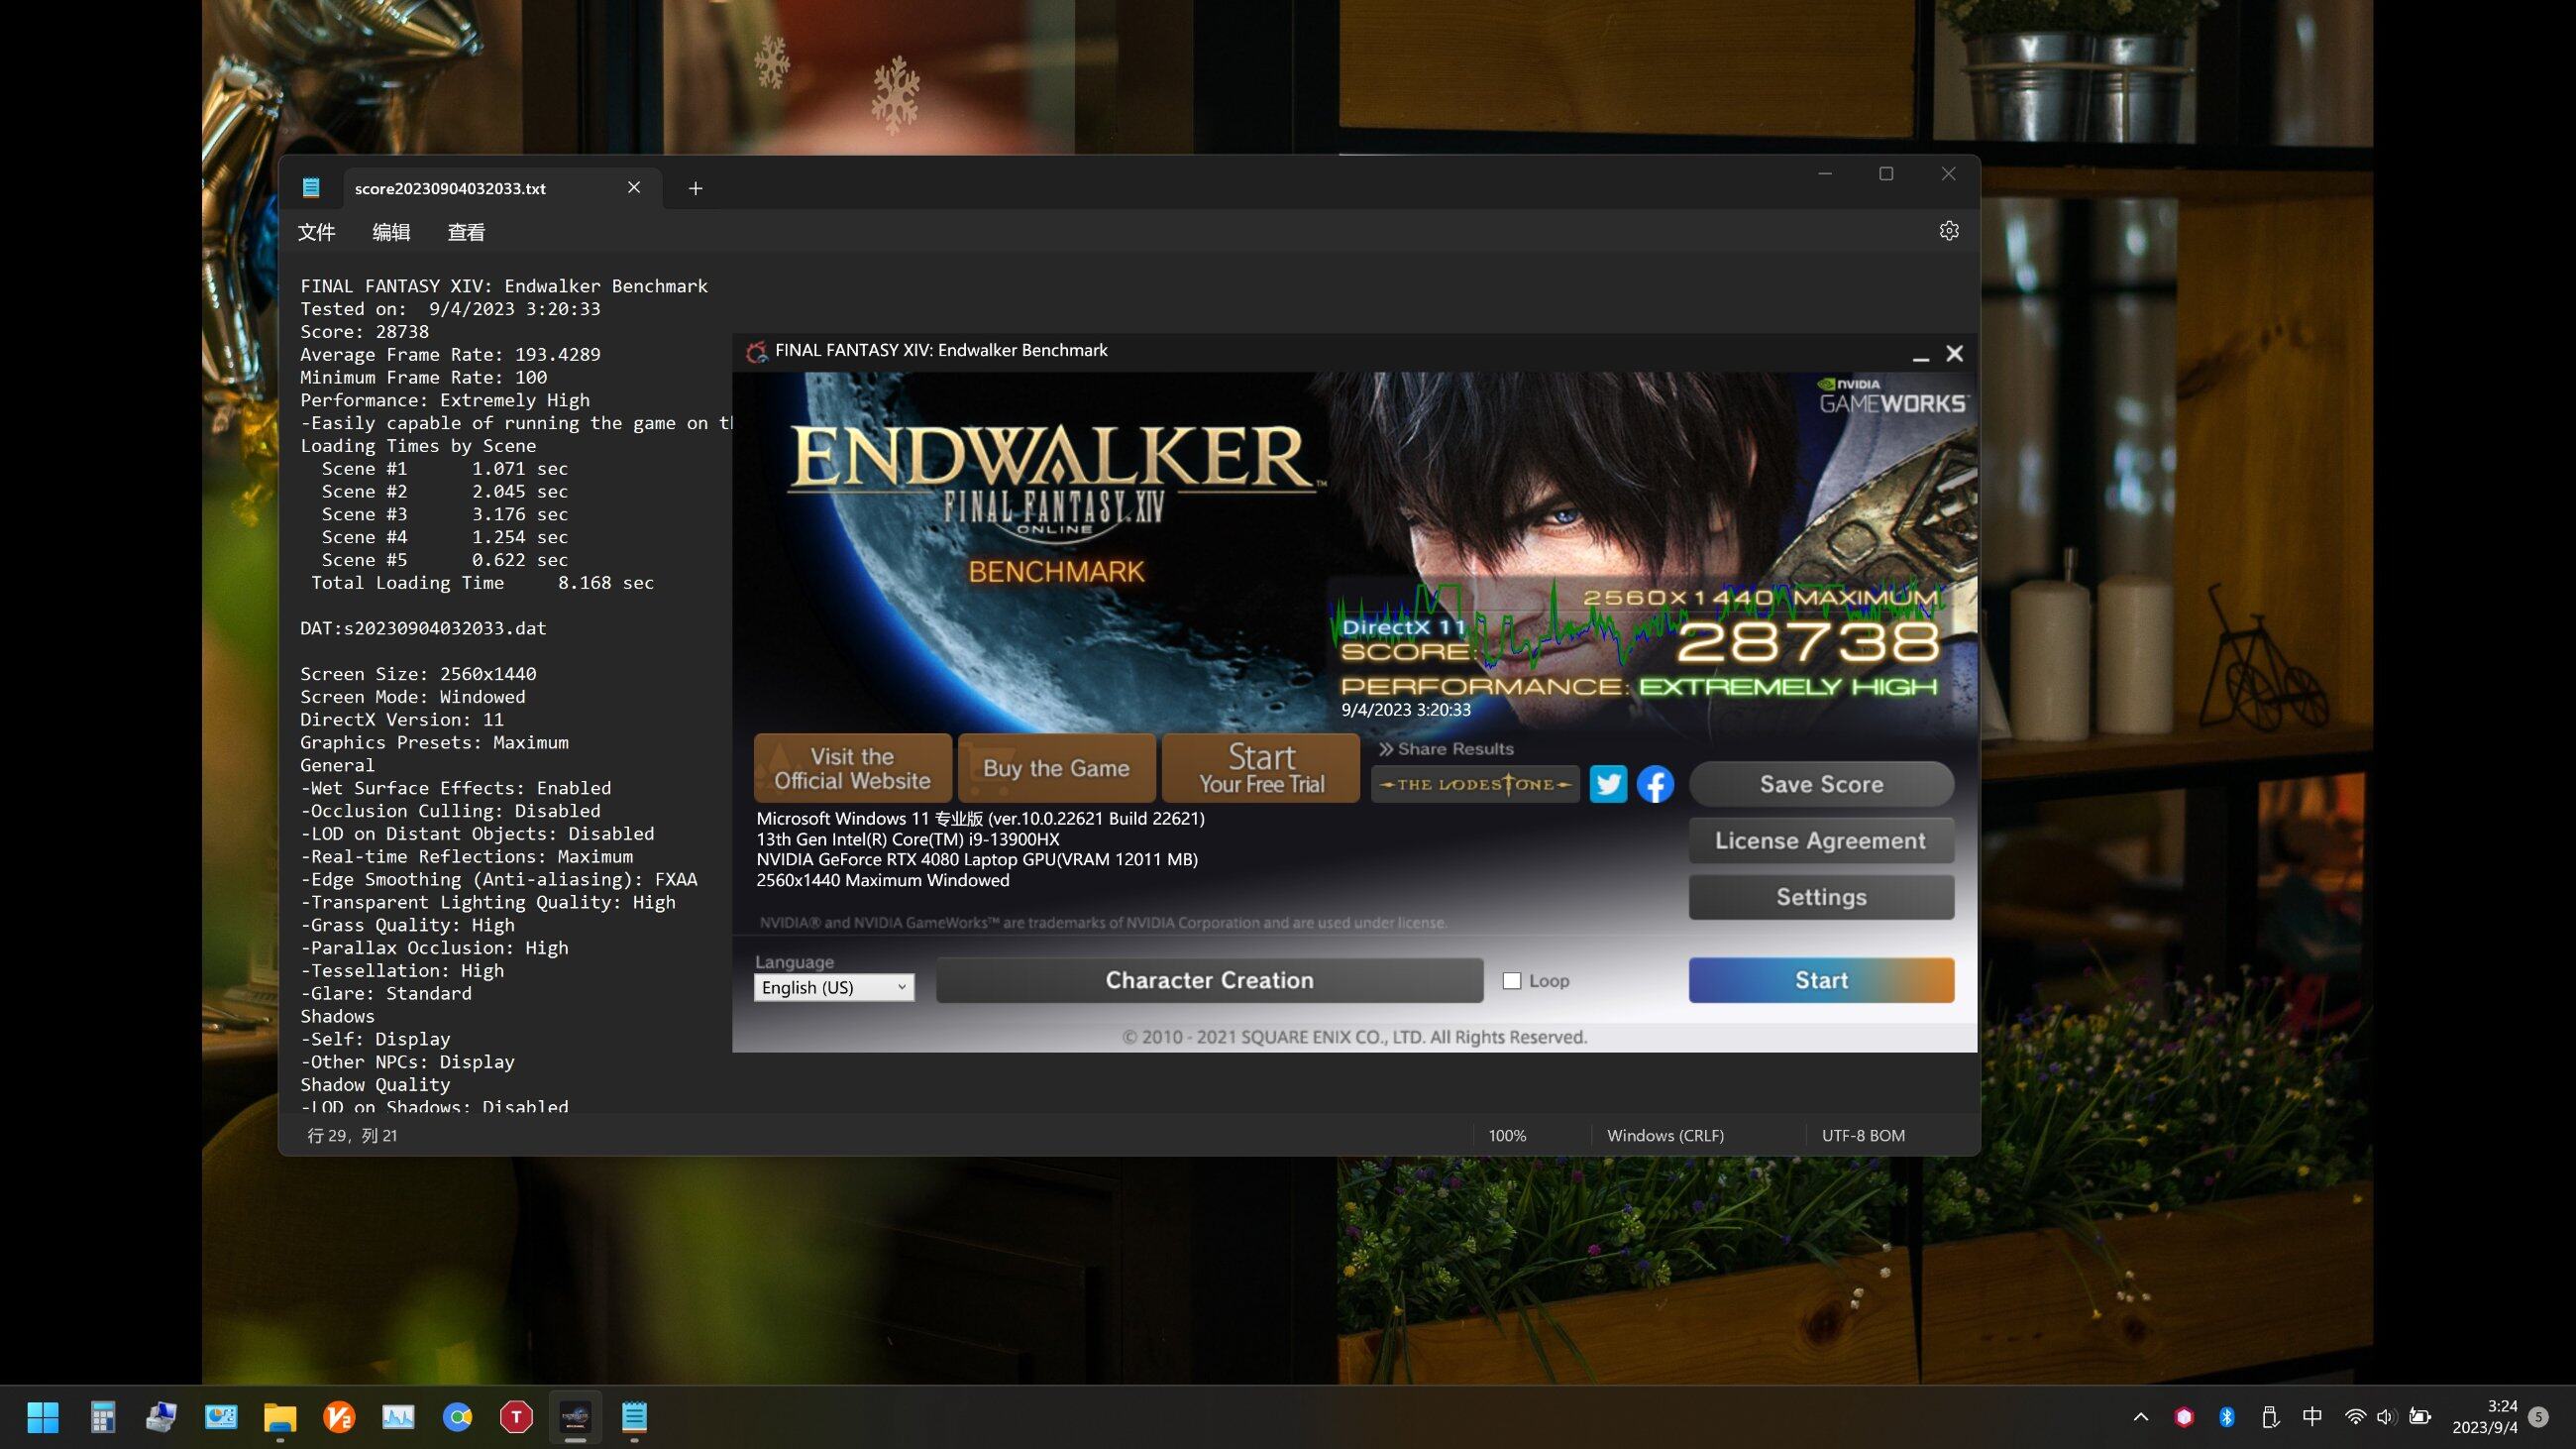Click 'NVIDIA GeForce RTX 4080 Laptop GPU' text
This screenshot has width=2576, height=1449.
pyautogui.click(x=977, y=859)
